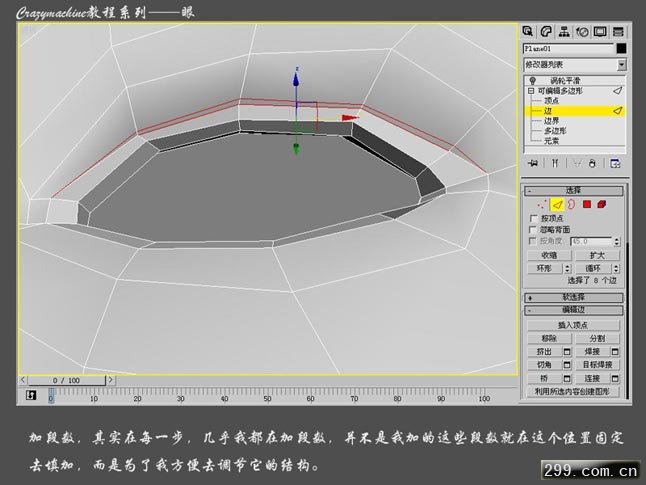Toggle Show End Result icon
Screen dimensions: 646x485
point(555,164)
